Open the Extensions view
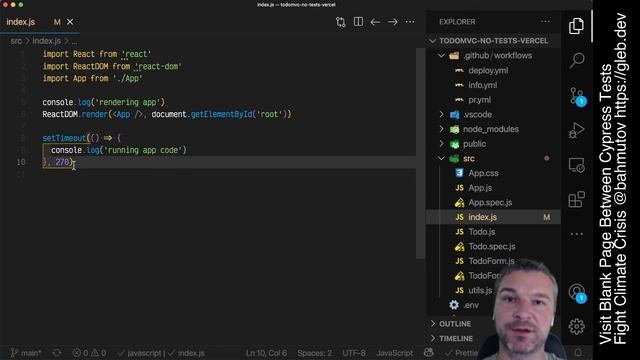The image size is (640, 360). pyautogui.click(x=576, y=199)
